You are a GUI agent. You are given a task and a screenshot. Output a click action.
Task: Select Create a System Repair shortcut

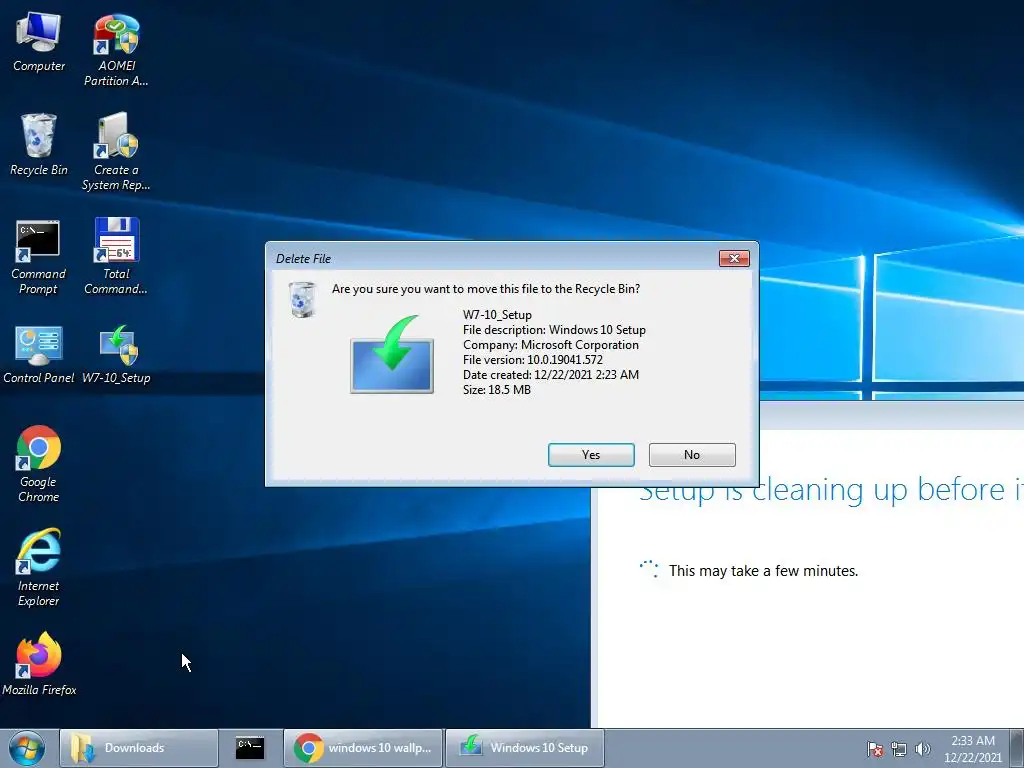[x=116, y=152]
